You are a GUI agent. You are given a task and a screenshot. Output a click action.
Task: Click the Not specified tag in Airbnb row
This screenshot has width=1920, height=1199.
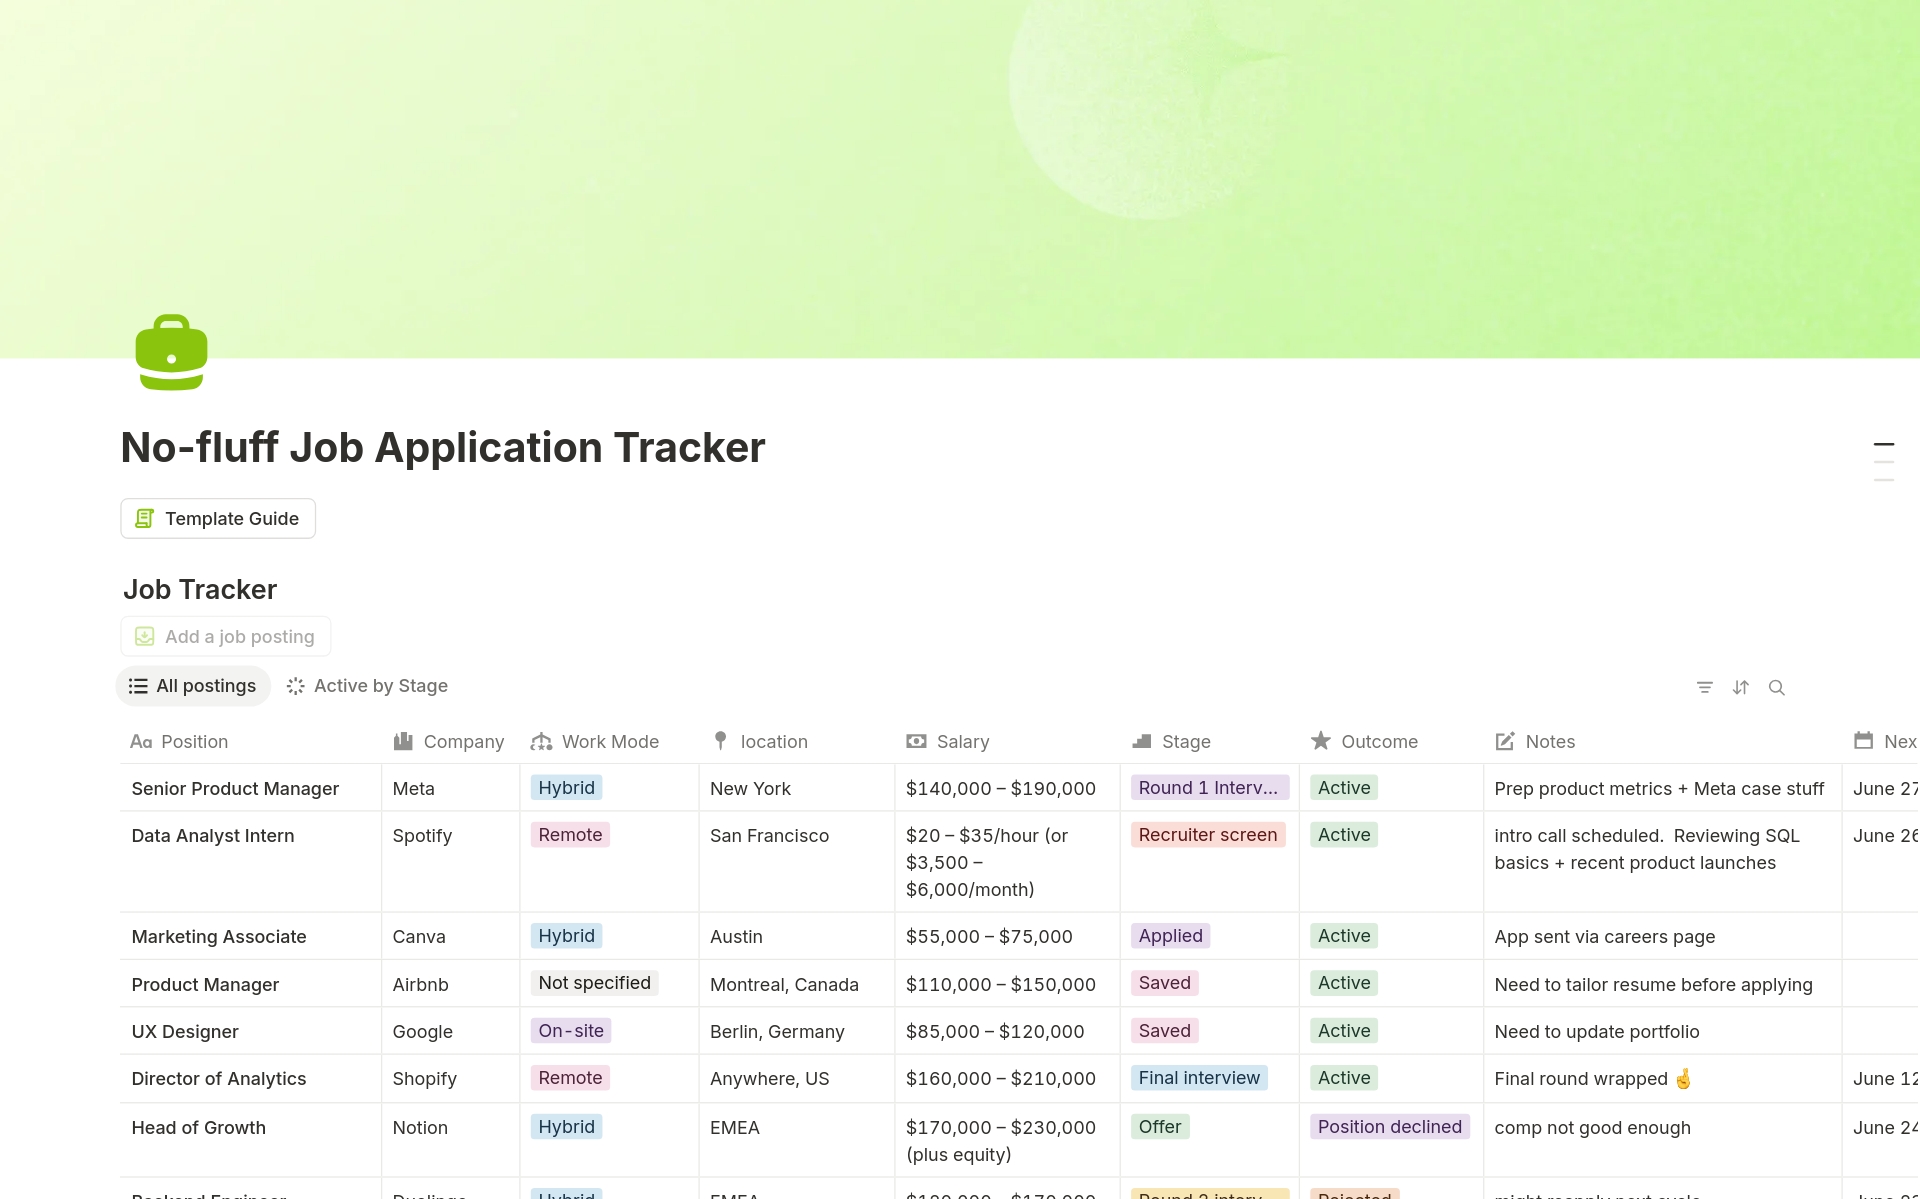(594, 982)
